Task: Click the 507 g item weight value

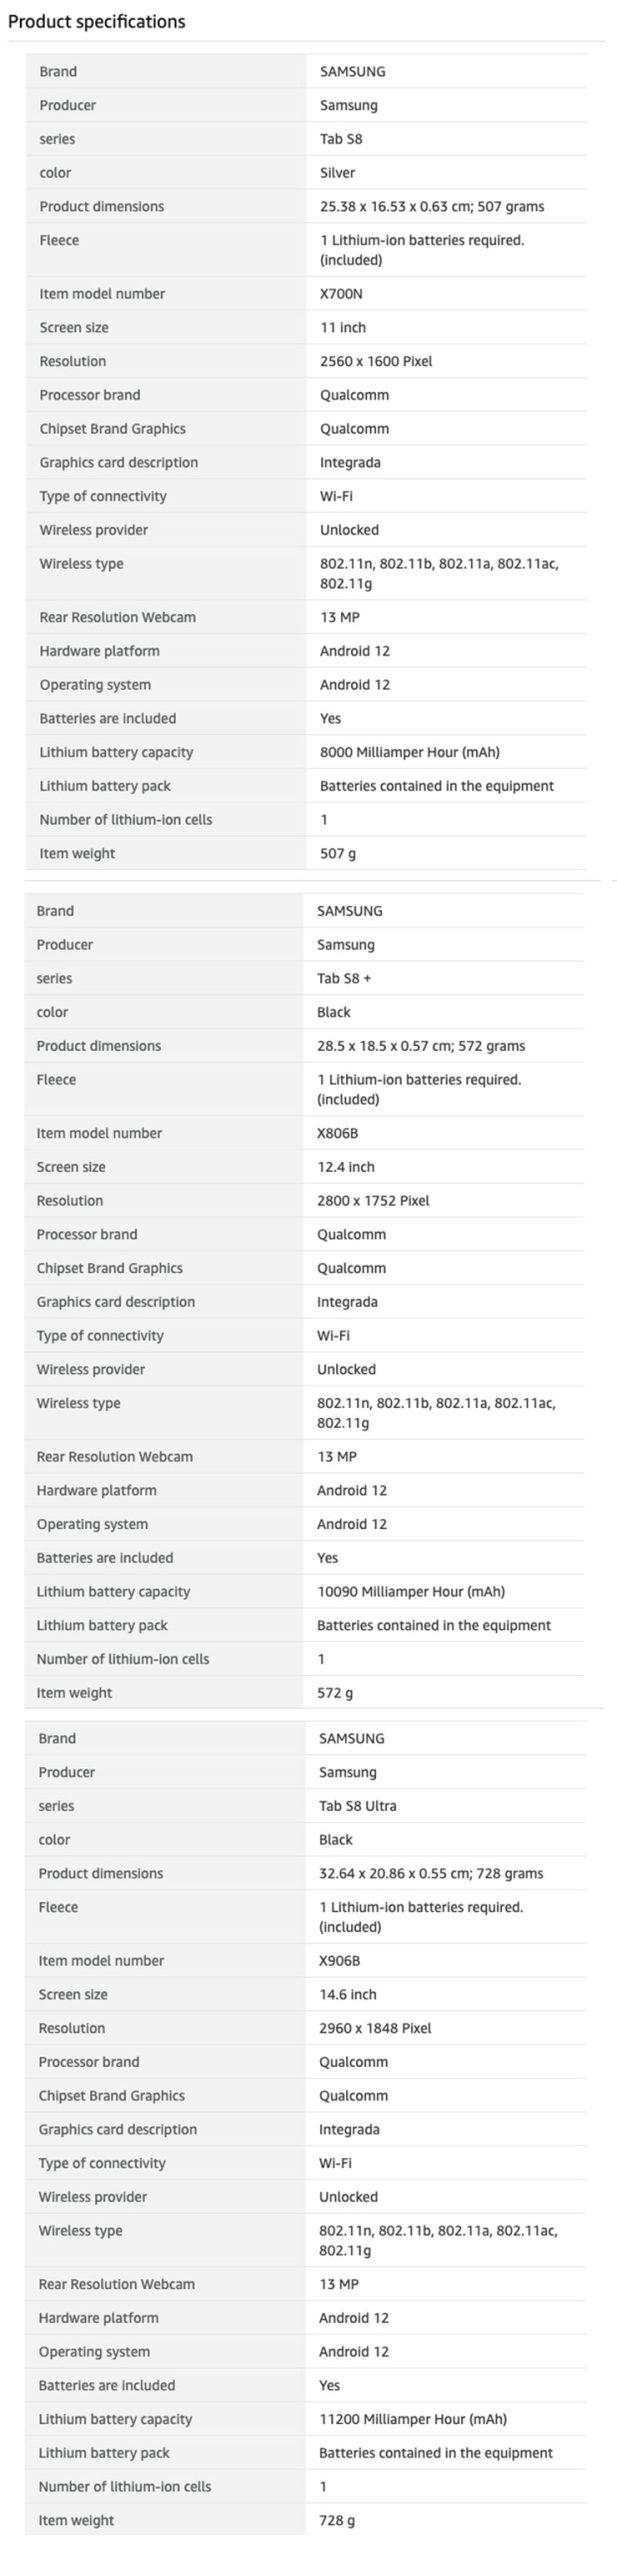Action: click(338, 853)
